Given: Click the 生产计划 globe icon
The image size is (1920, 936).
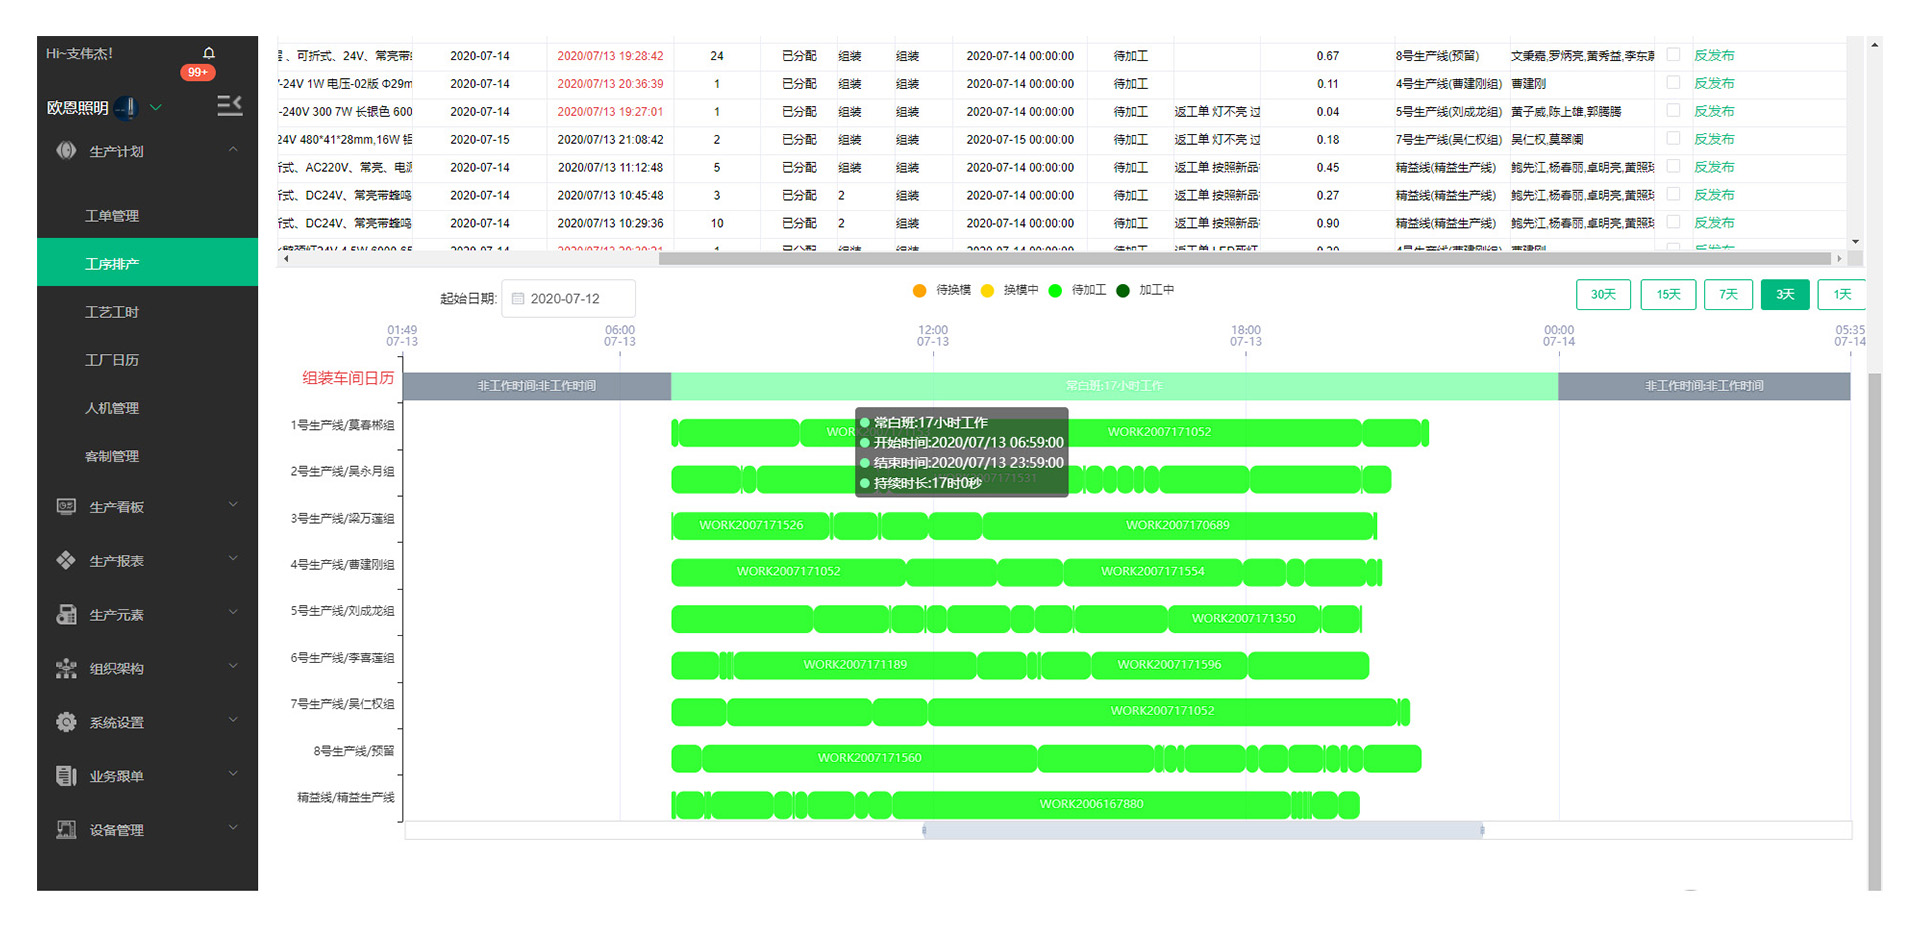Looking at the screenshot, I should (x=66, y=151).
